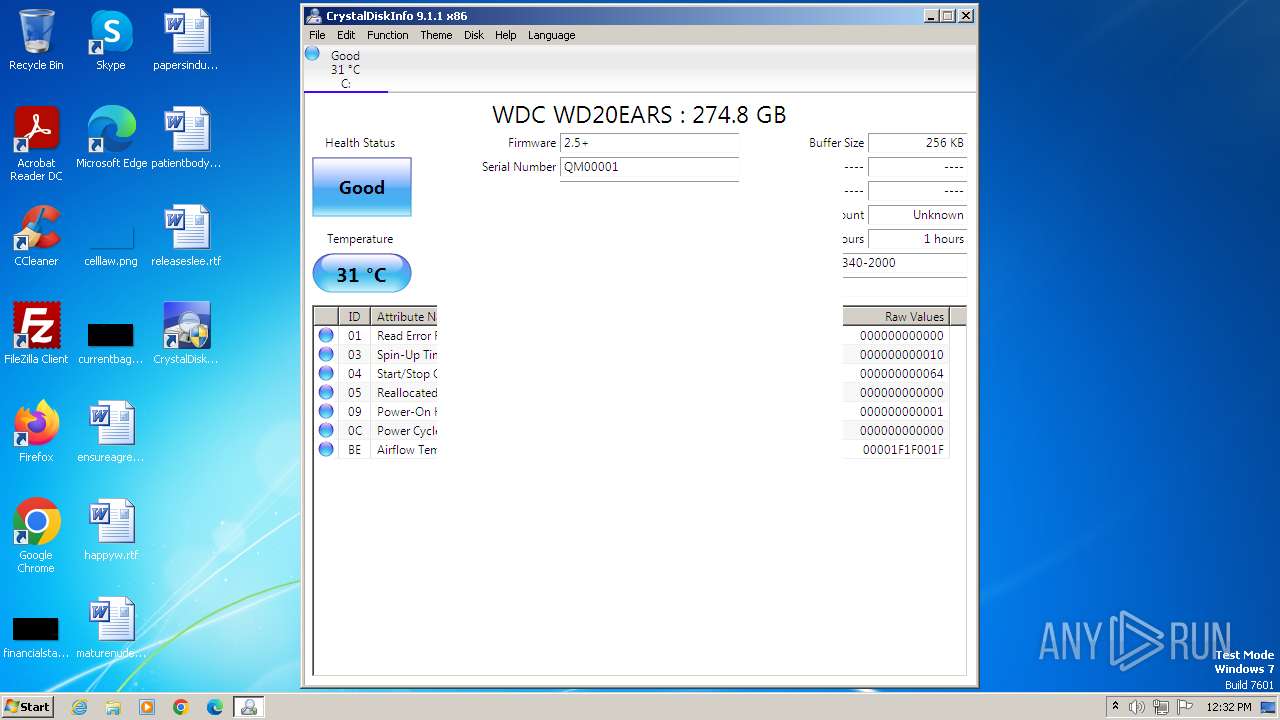Click the power-on count field showing Unknown
Viewport: 1280px width, 720px height.
tap(917, 215)
